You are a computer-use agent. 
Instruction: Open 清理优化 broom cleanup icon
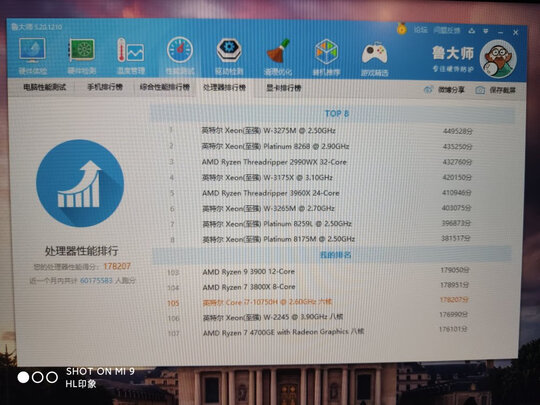point(278,57)
